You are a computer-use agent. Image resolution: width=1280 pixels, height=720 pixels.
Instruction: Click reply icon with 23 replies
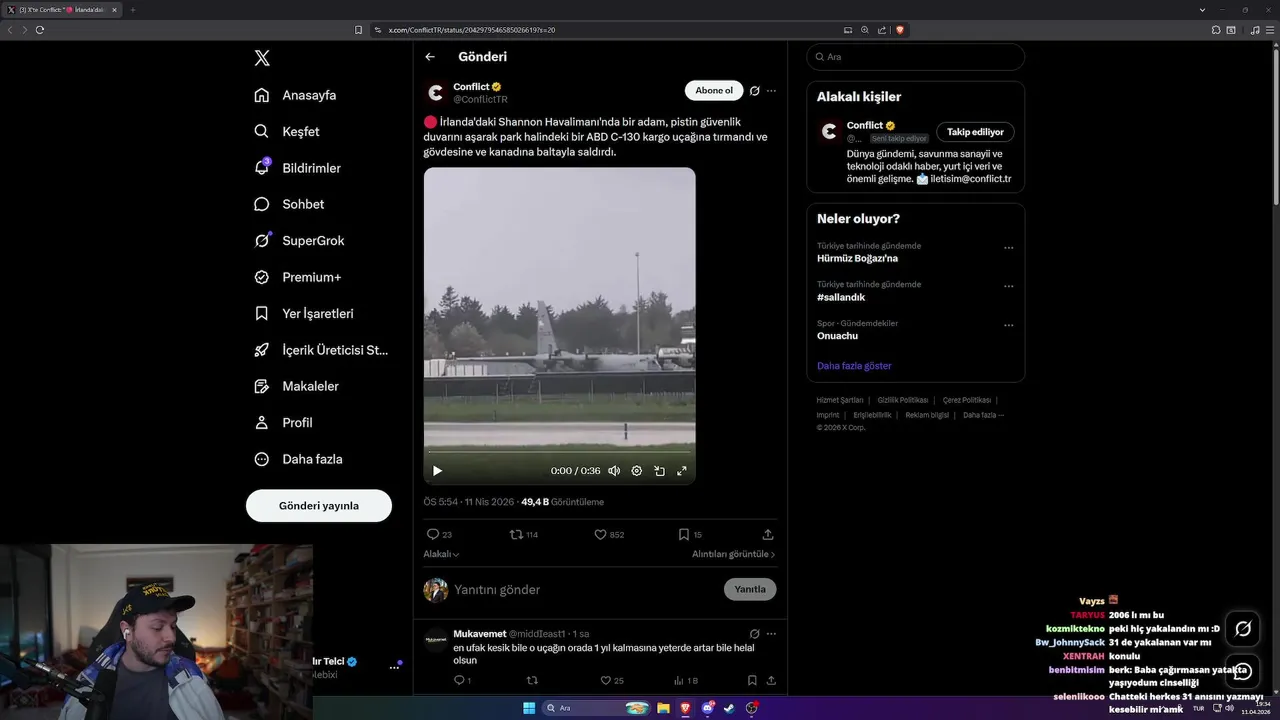coord(439,535)
